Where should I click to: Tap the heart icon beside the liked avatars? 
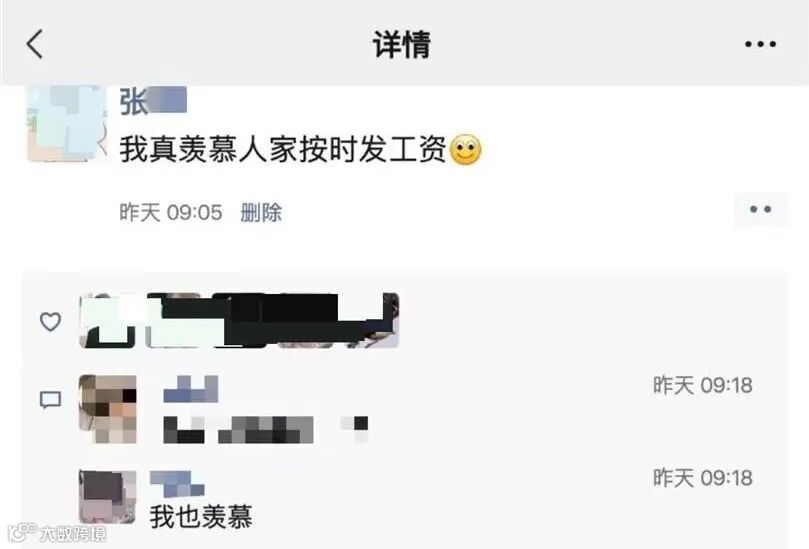[x=51, y=321]
